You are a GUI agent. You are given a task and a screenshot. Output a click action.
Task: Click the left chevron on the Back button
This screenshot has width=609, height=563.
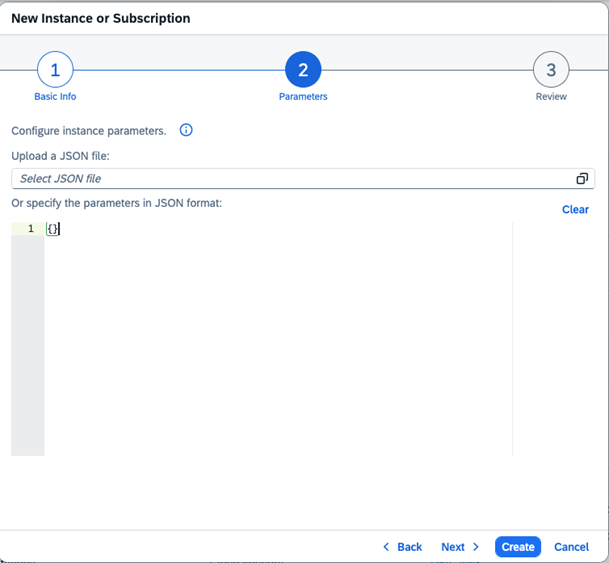pos(386,547)
